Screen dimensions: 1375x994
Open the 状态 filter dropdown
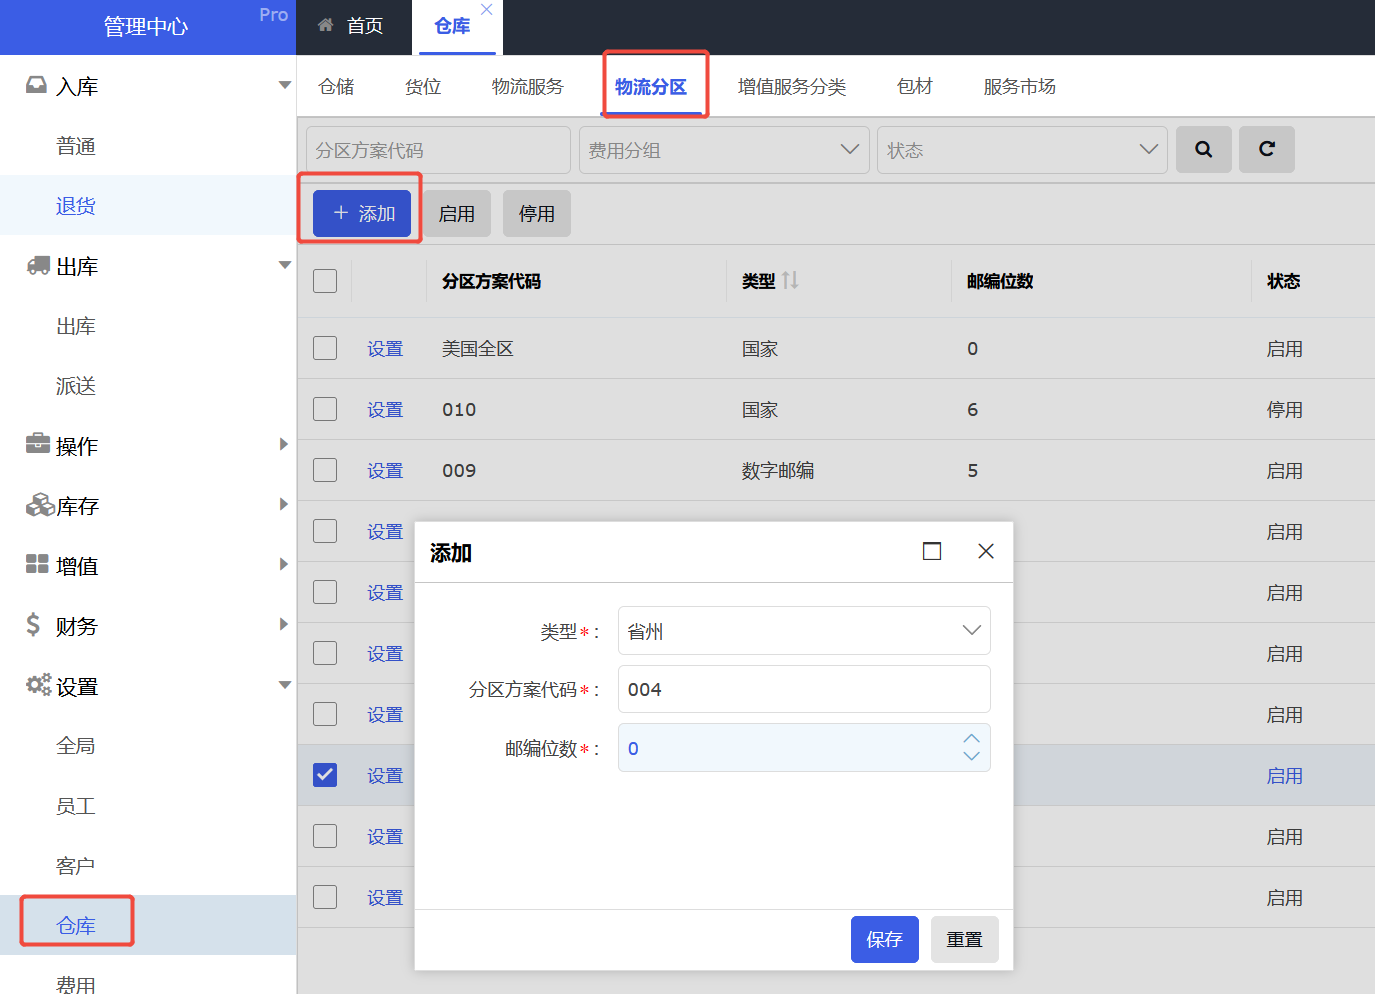(1022, 150)
